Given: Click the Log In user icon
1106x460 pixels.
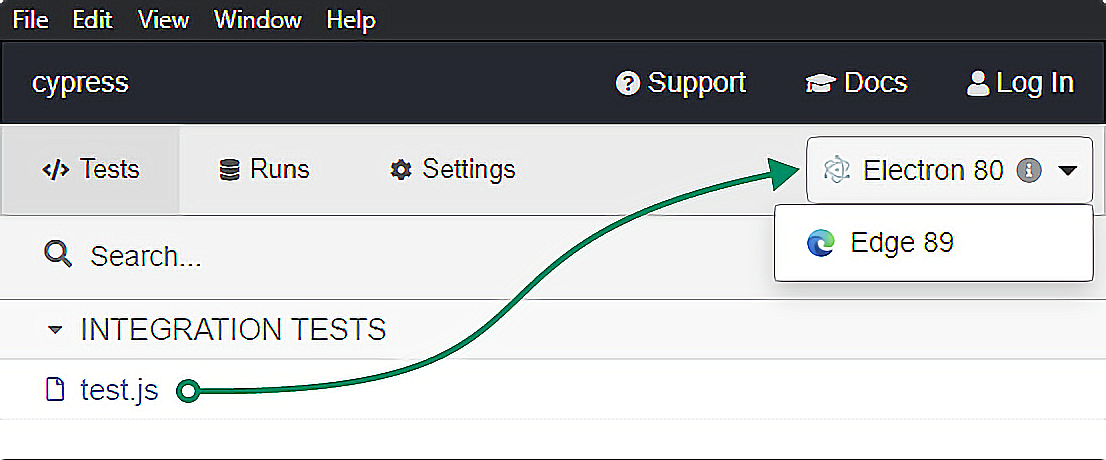Looking at the screenshot, I should coord(978,83).
